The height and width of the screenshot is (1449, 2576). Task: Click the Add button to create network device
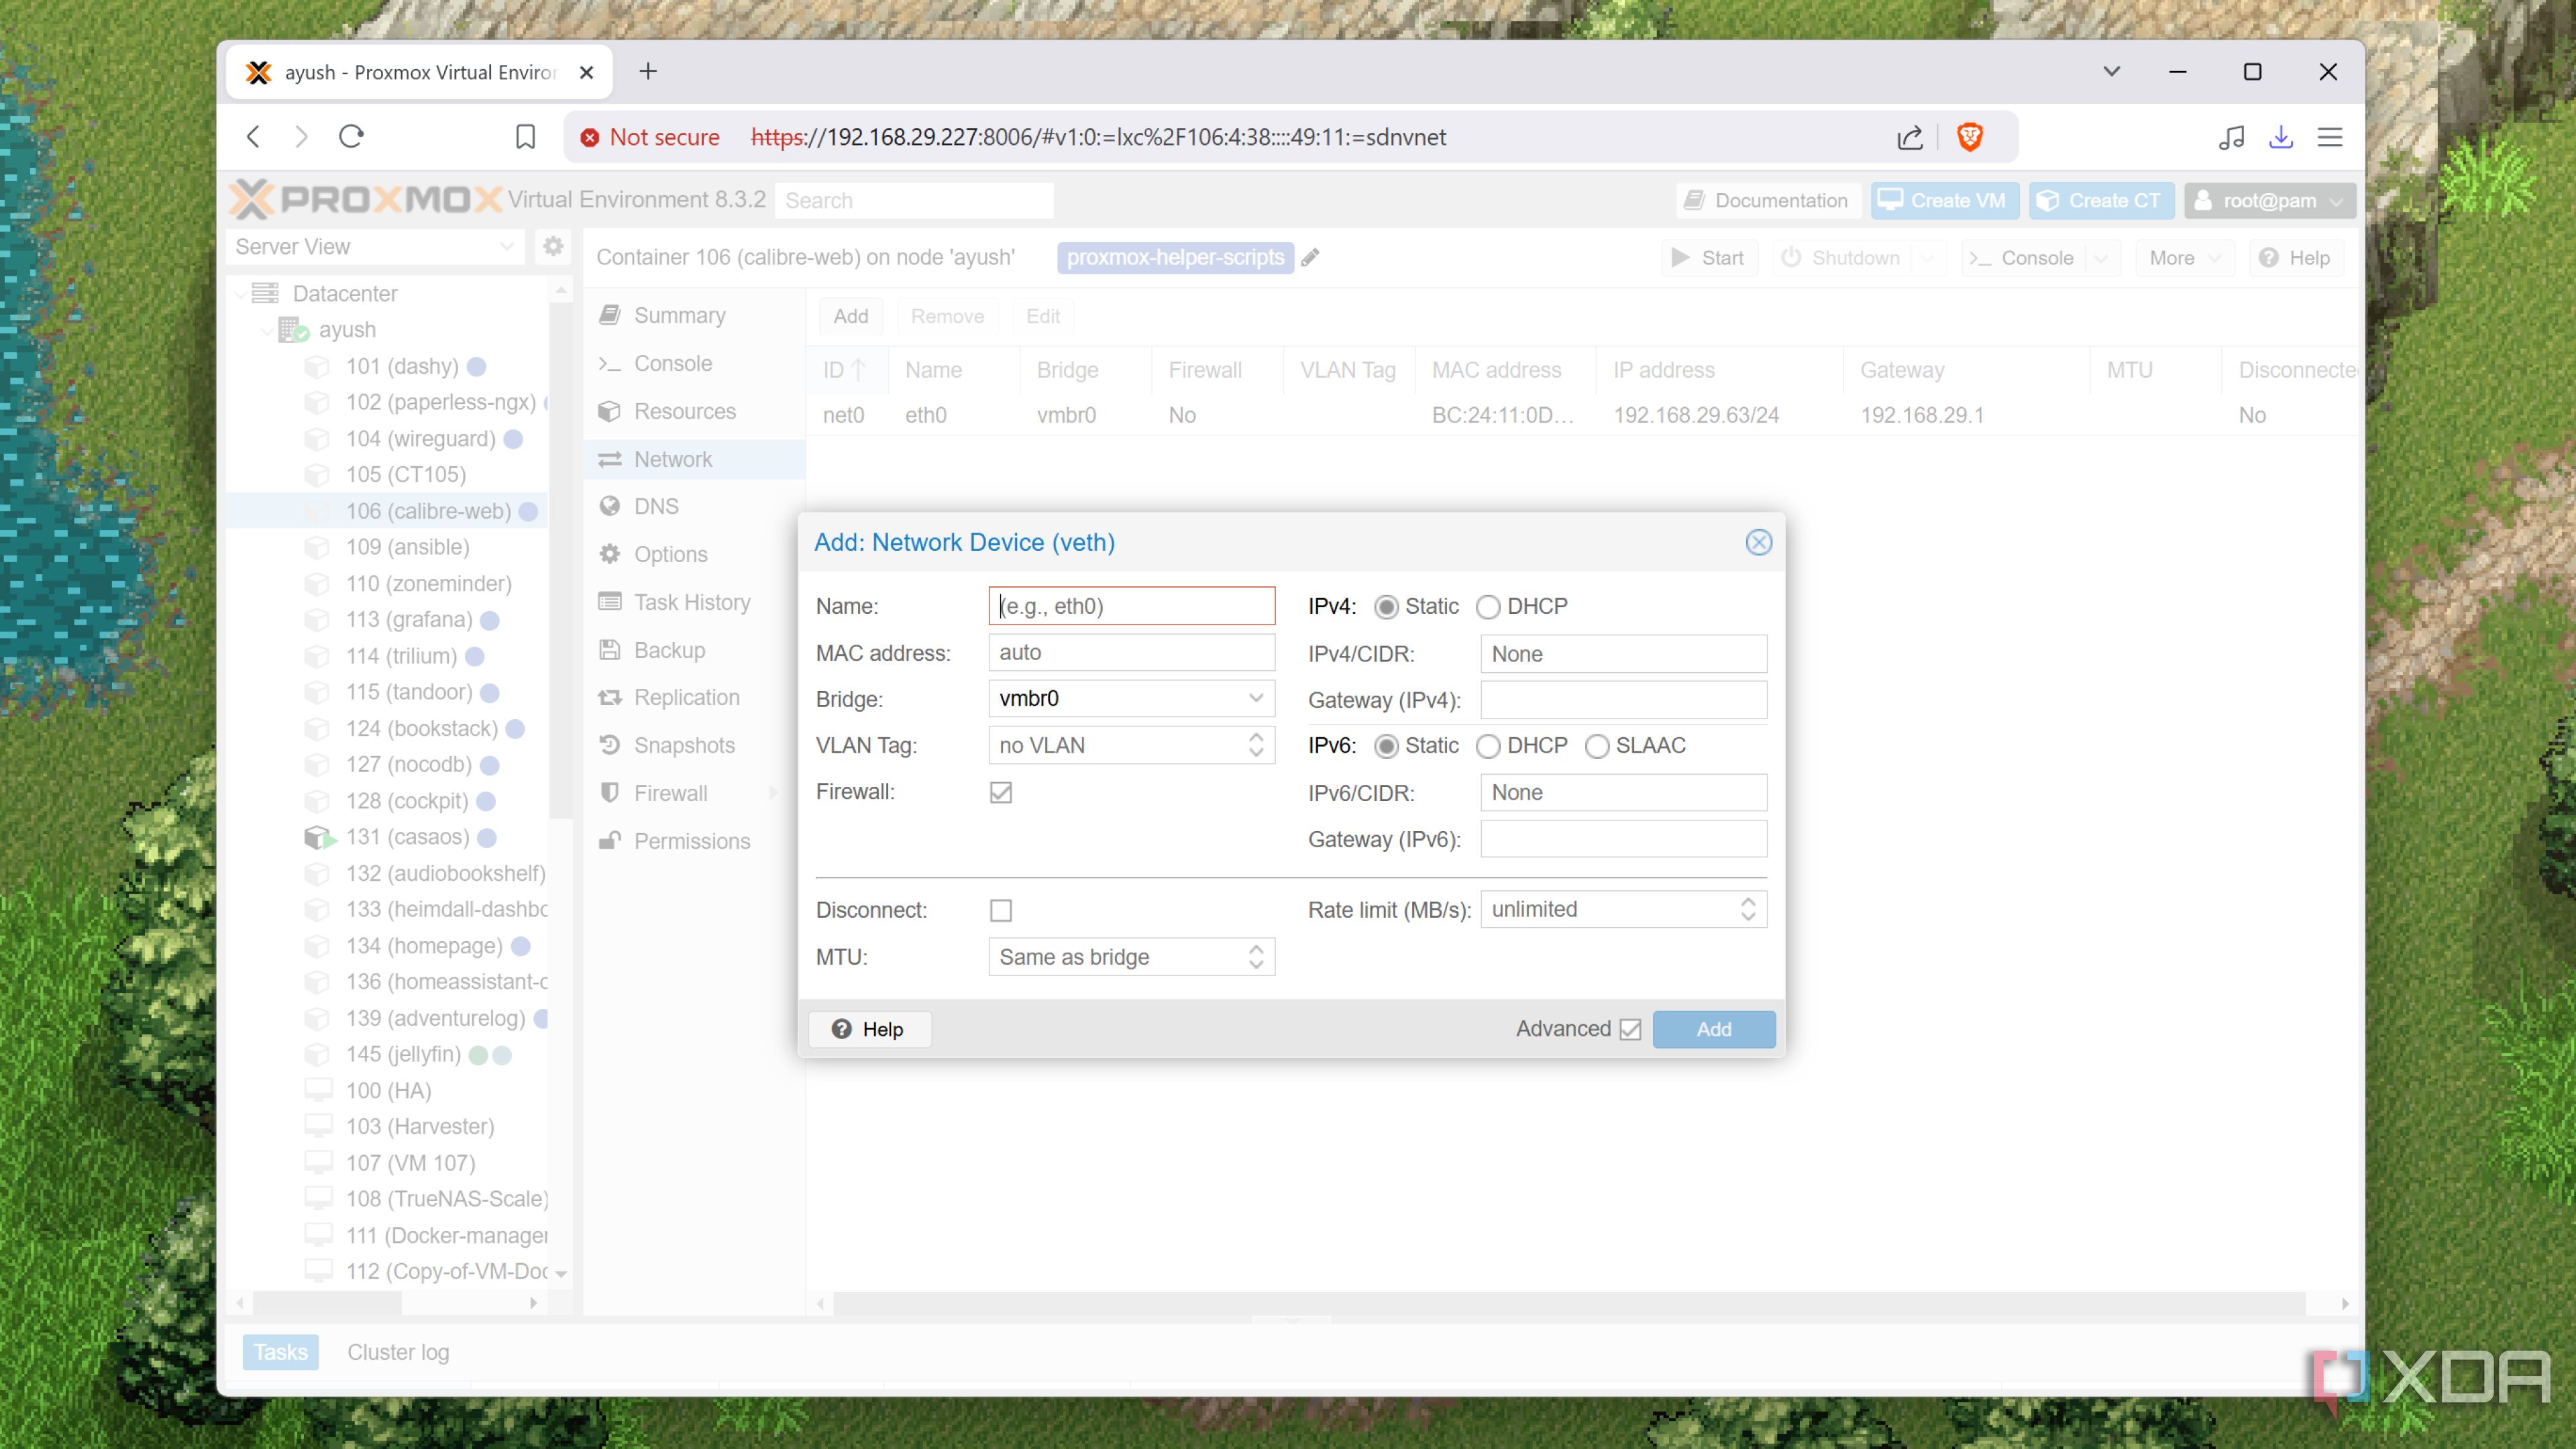tap(1713, 1028)
